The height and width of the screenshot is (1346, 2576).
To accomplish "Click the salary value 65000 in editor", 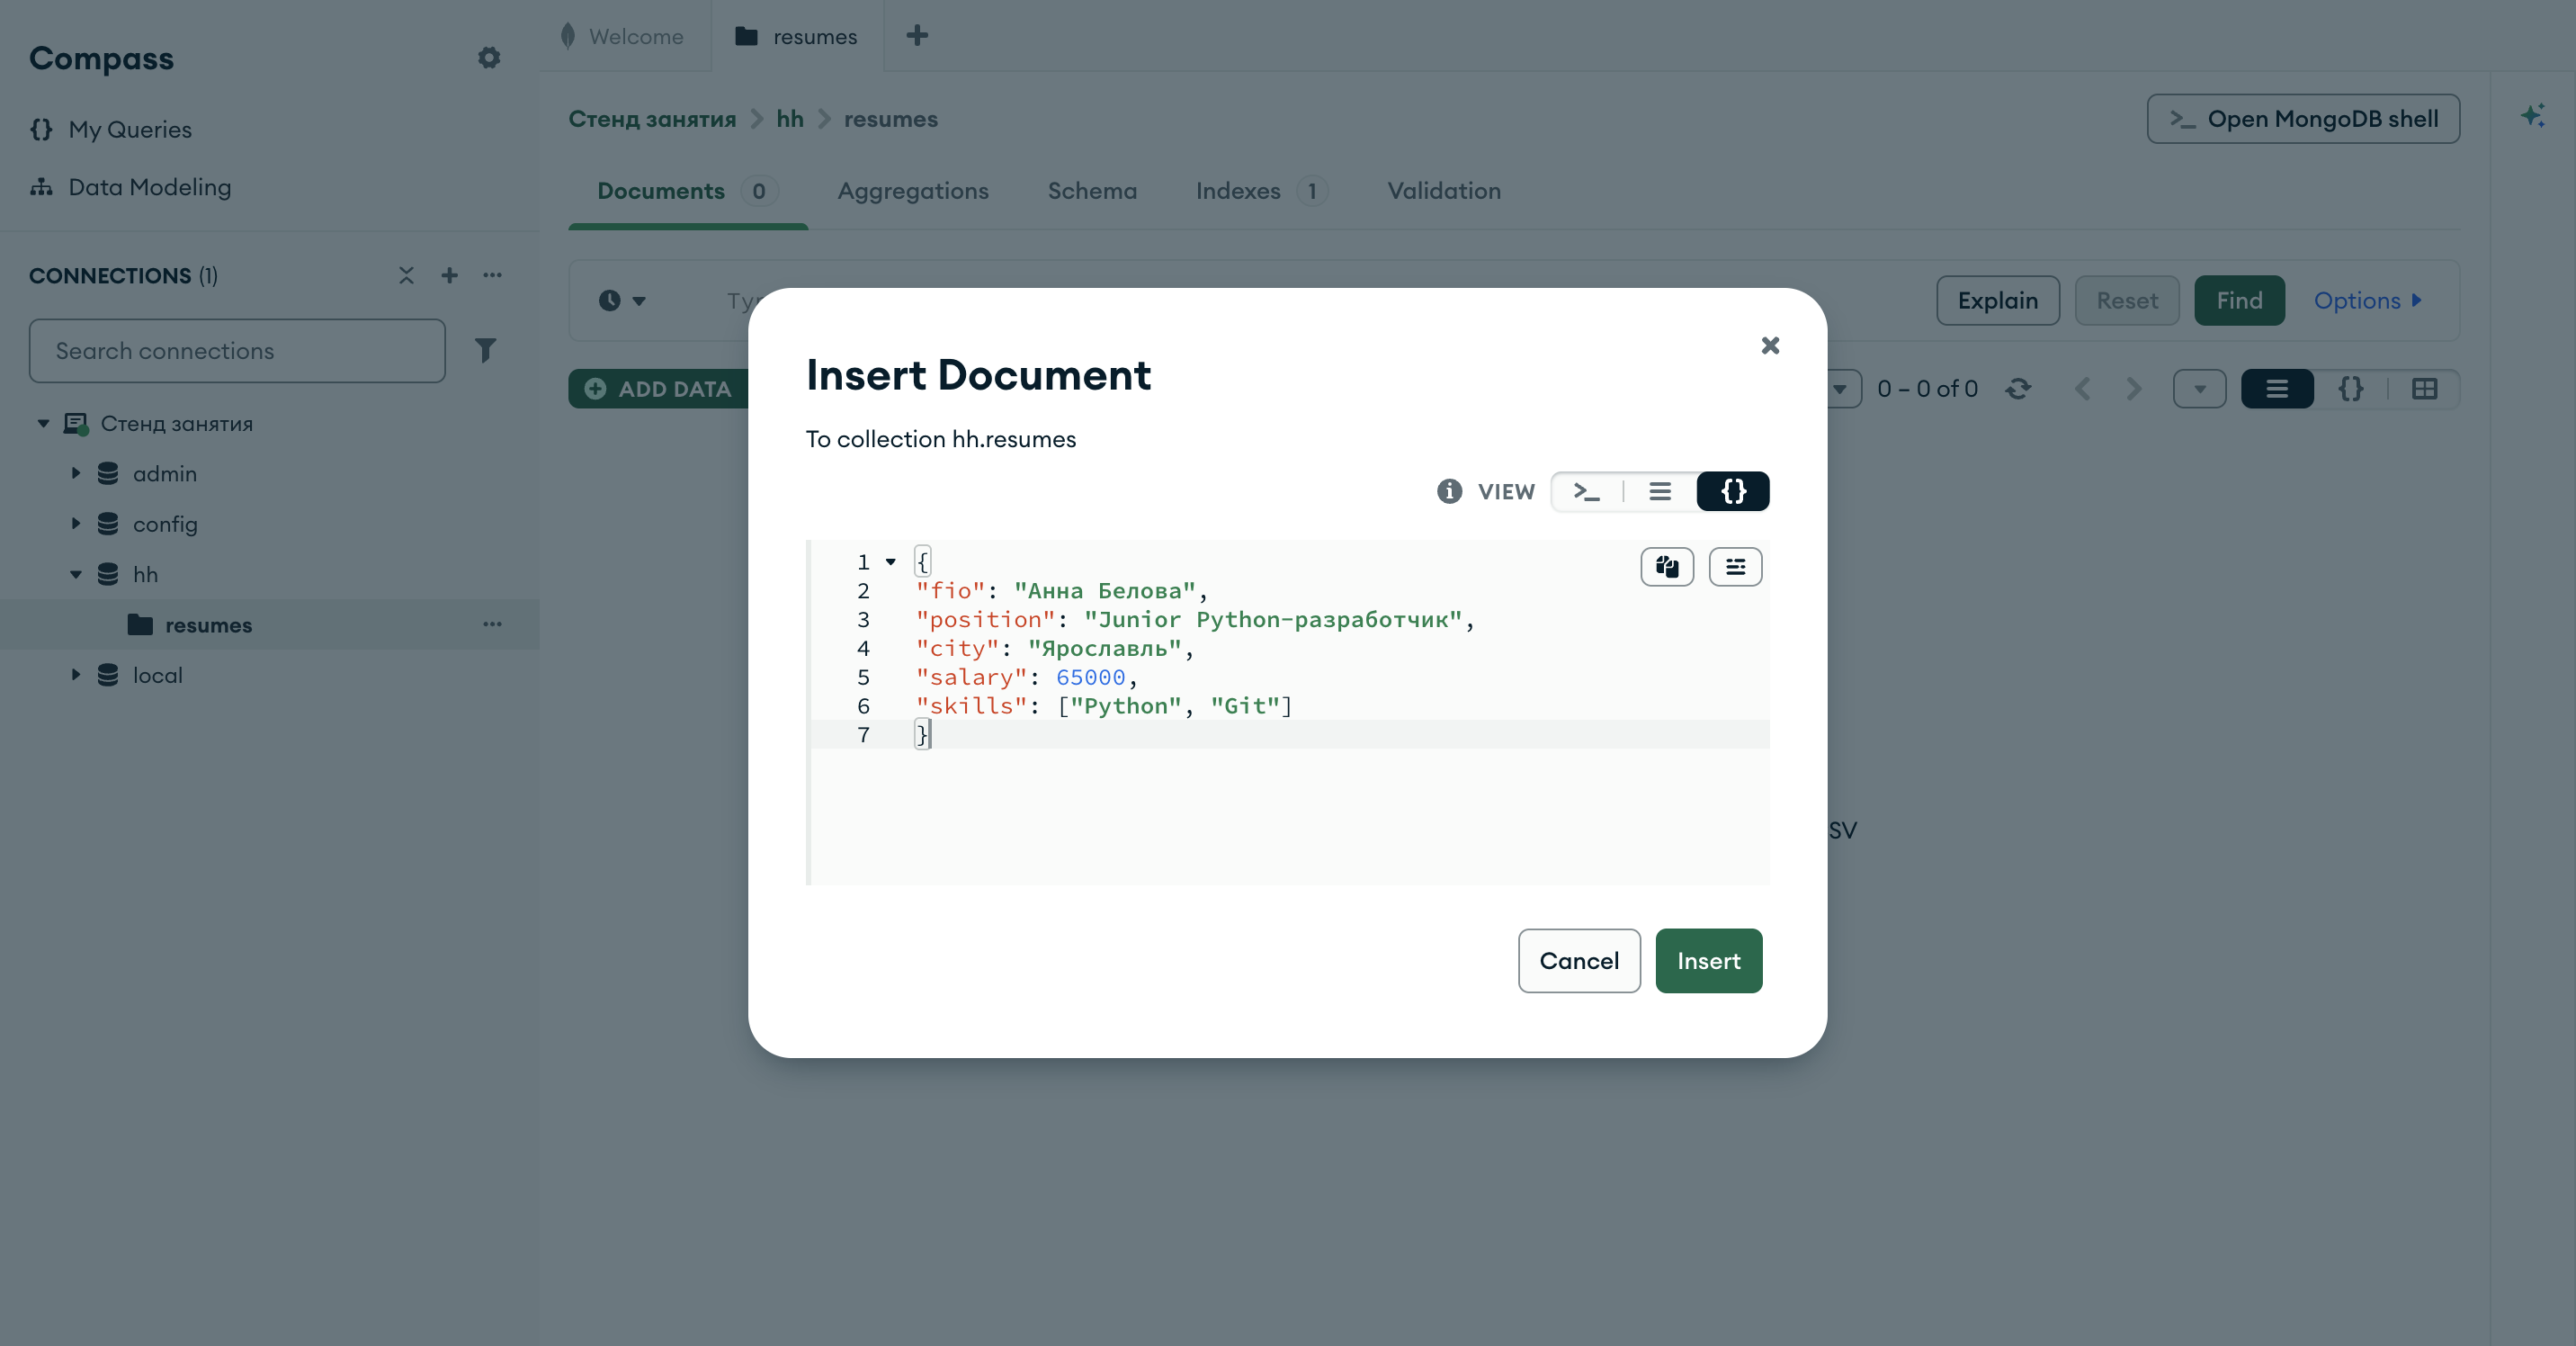I will coord(1090,677).
